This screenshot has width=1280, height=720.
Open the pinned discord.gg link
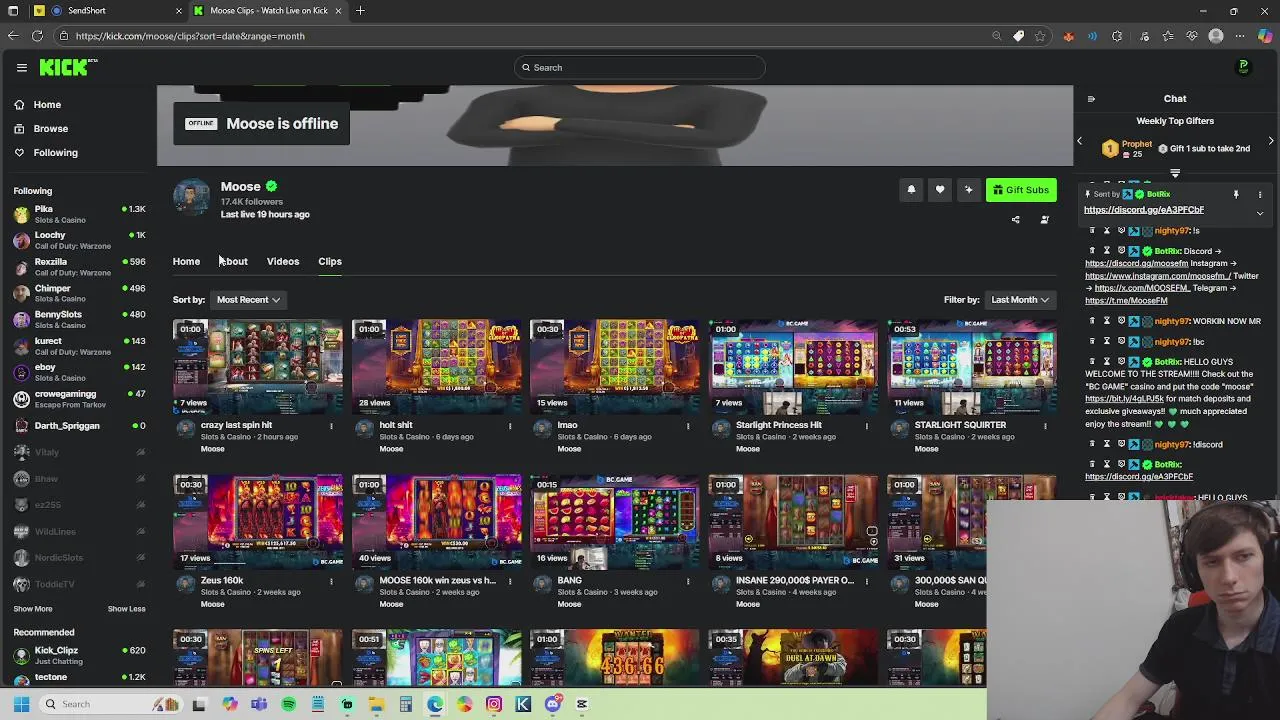(x=1143, y=210)
